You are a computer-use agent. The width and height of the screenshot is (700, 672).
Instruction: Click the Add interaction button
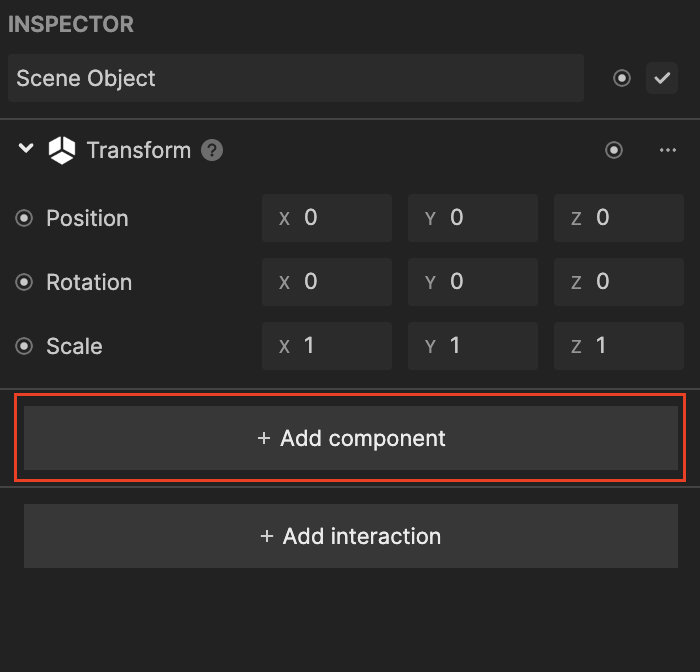tap(351, 536)
